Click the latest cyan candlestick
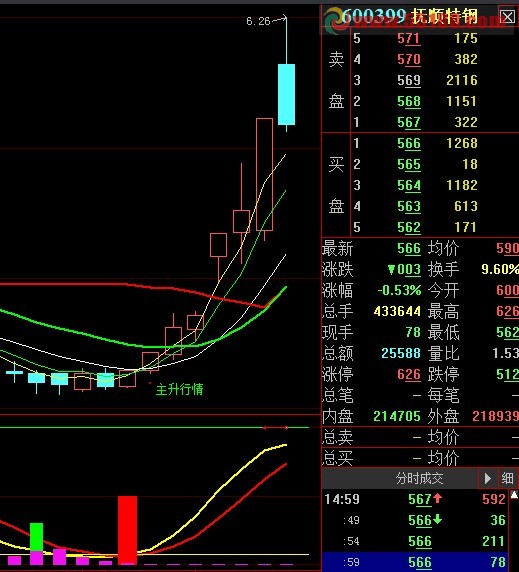This screenshot has width=519, height=572. [286, 94]
